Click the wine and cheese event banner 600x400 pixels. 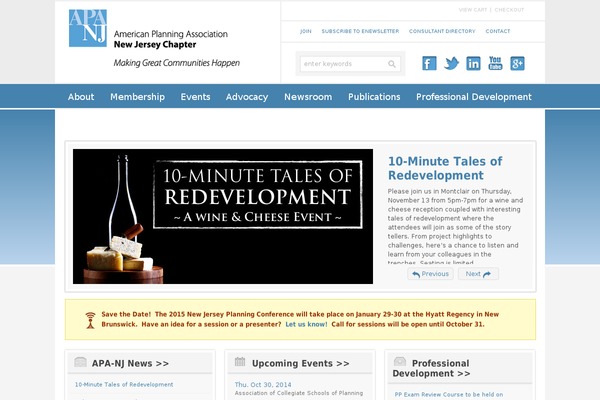[x=223, y=216]
